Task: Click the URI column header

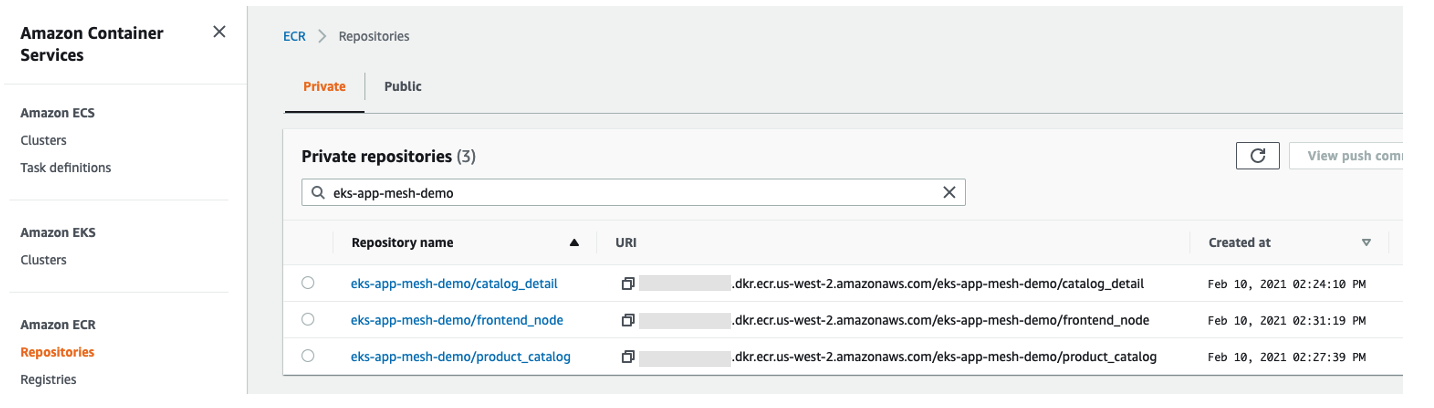Action: (x=626, y=243)
